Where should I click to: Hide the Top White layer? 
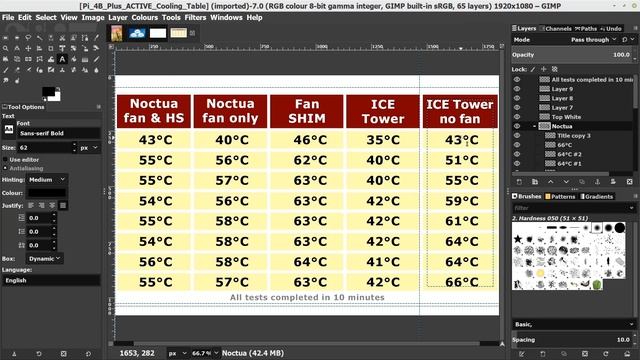tap(517, 117)
